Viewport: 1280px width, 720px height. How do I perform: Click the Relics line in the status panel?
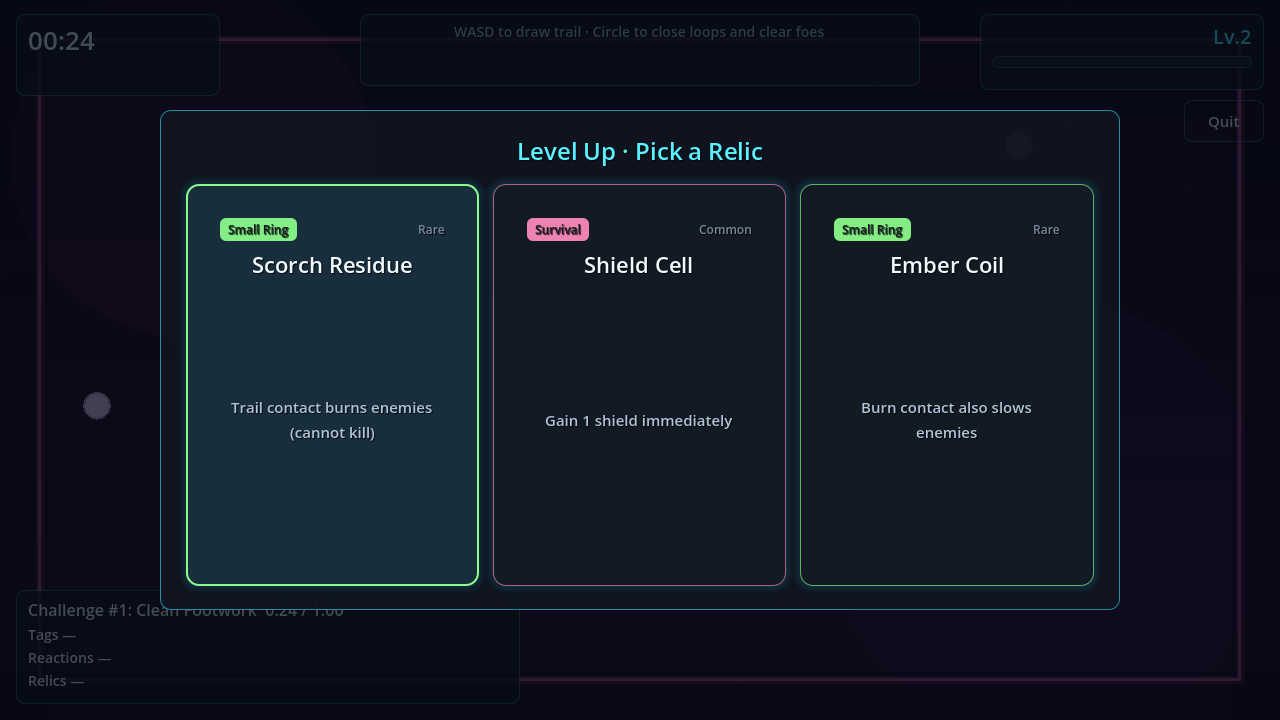point(56,681)
